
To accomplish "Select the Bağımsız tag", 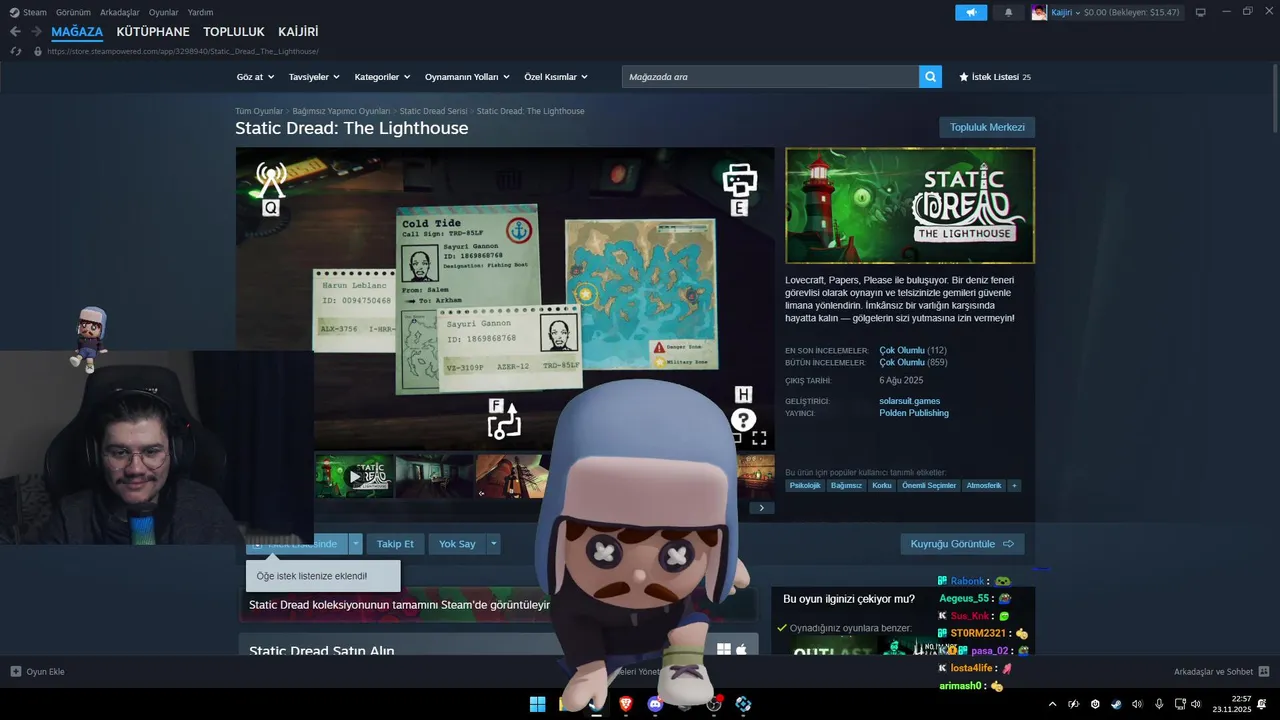I will [846, 486].
